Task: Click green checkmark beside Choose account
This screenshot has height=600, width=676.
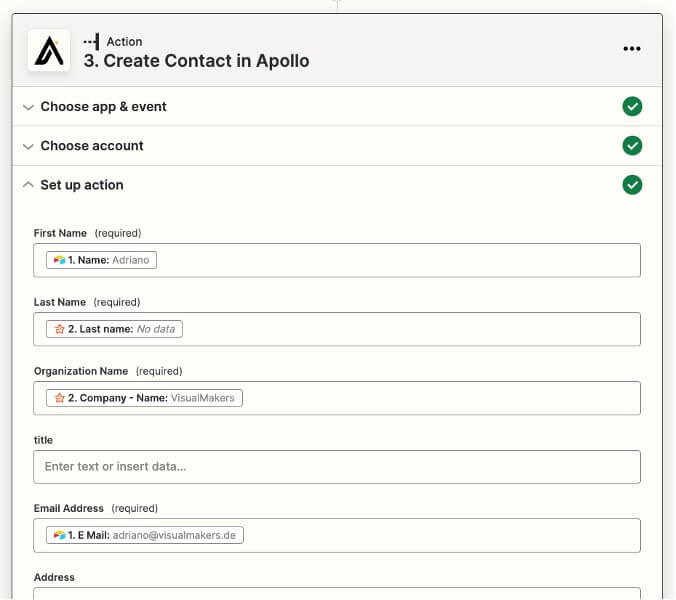Action: click(x=632, y=146)
